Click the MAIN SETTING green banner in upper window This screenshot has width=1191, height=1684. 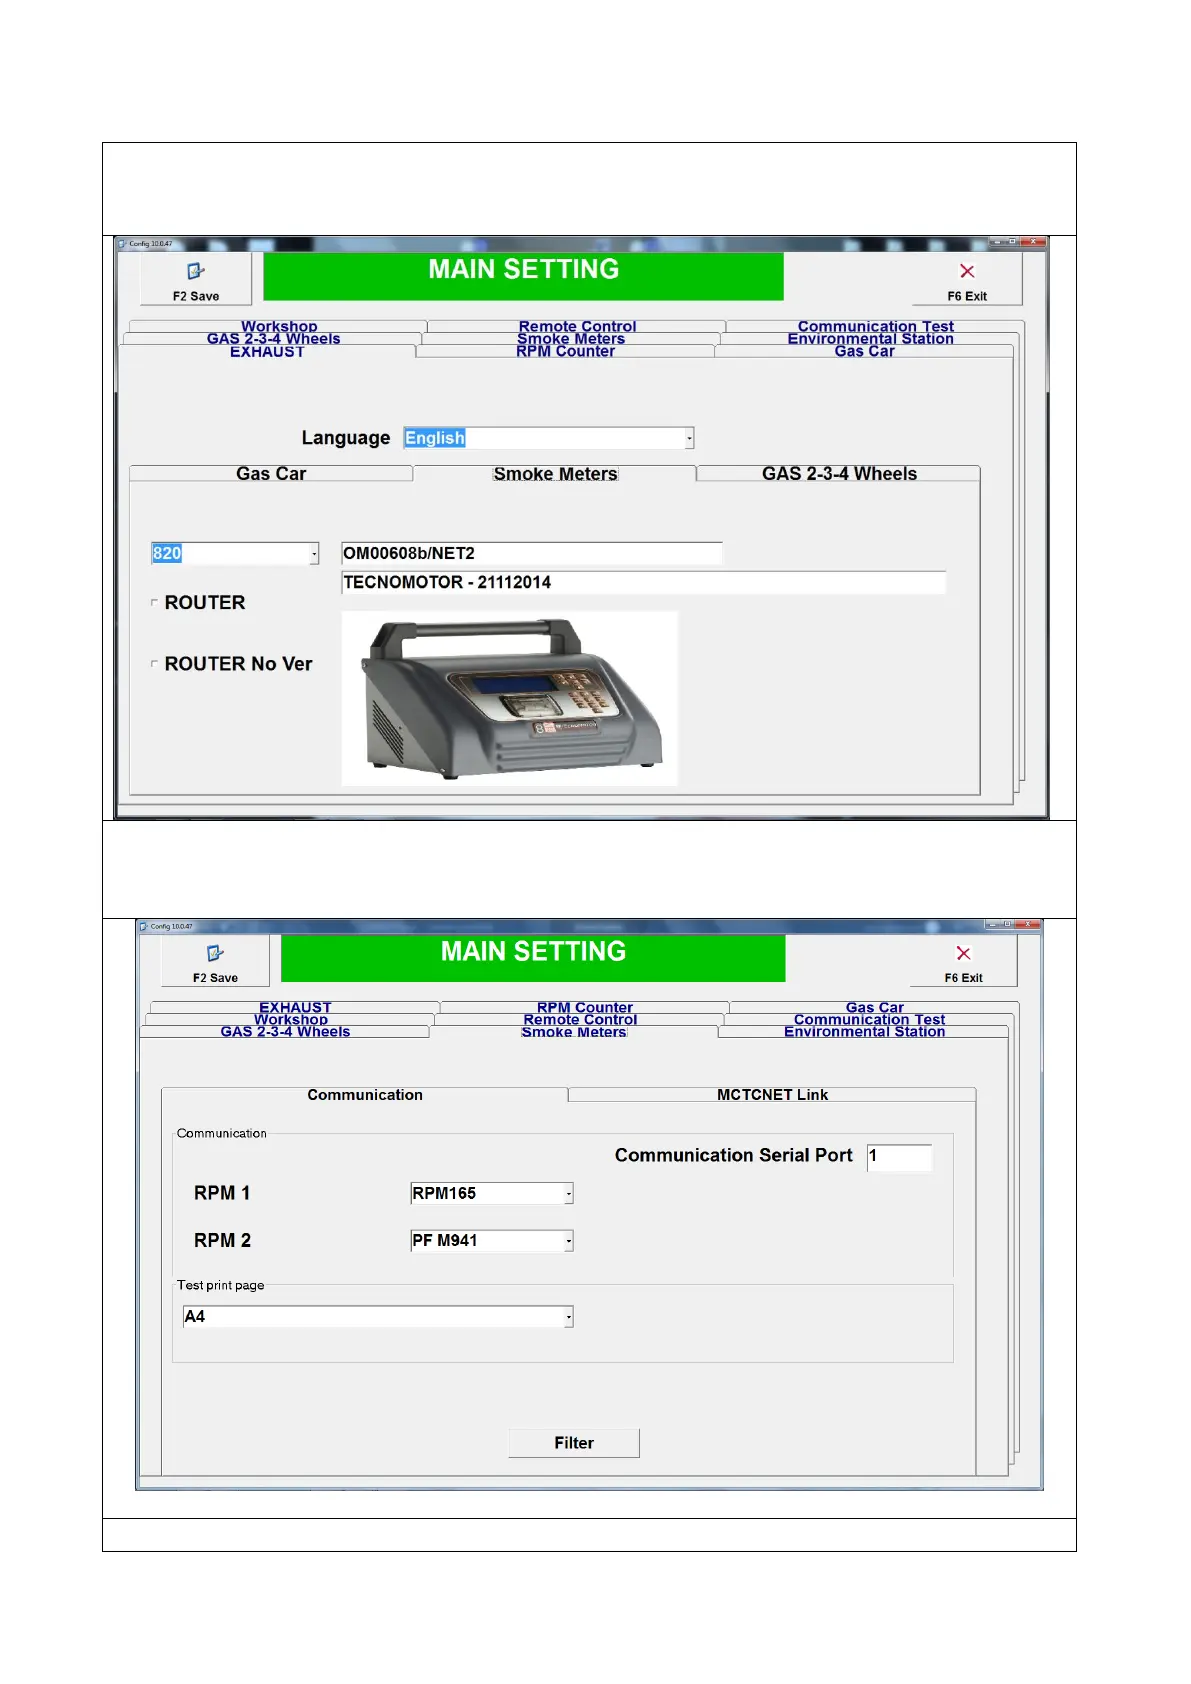(x=523, y=276)
